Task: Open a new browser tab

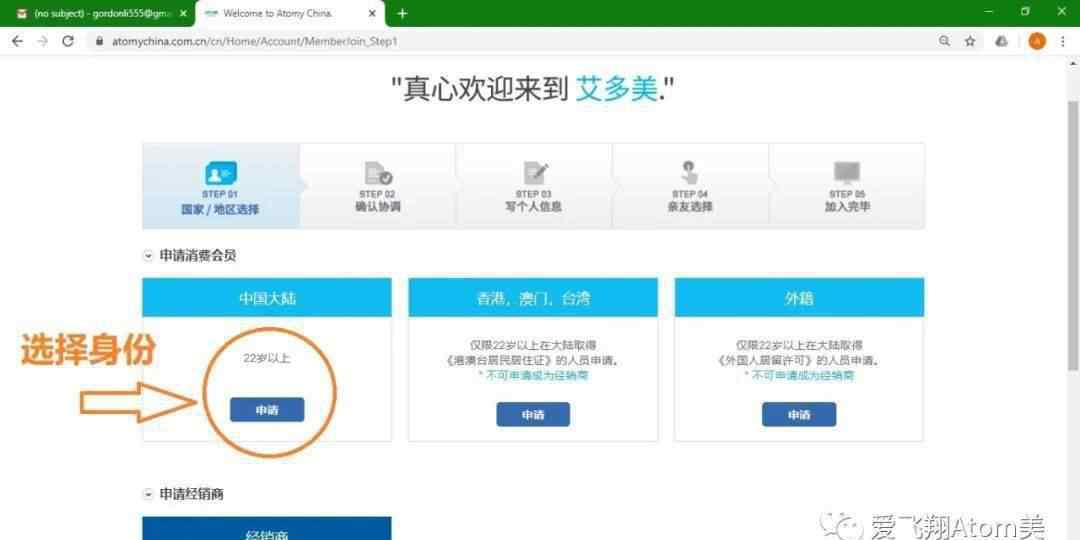Action: click(x=403, y=13)
